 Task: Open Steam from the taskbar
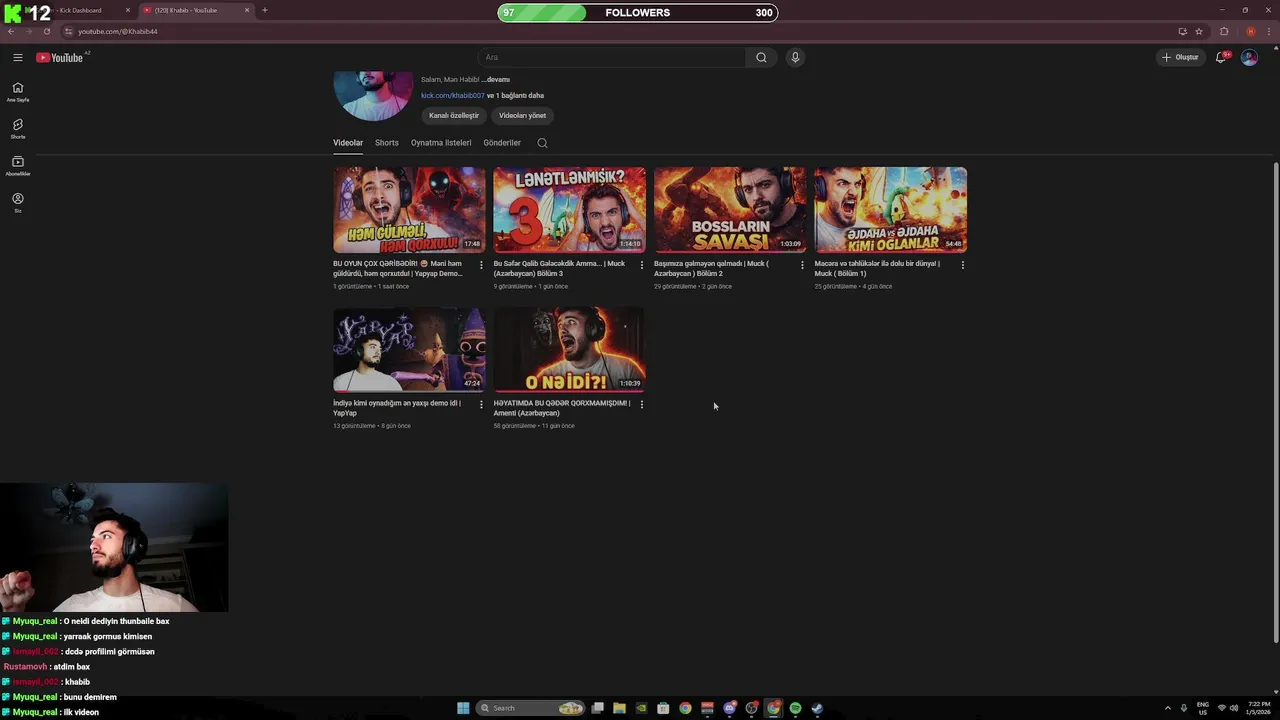(x=817, y=708)
